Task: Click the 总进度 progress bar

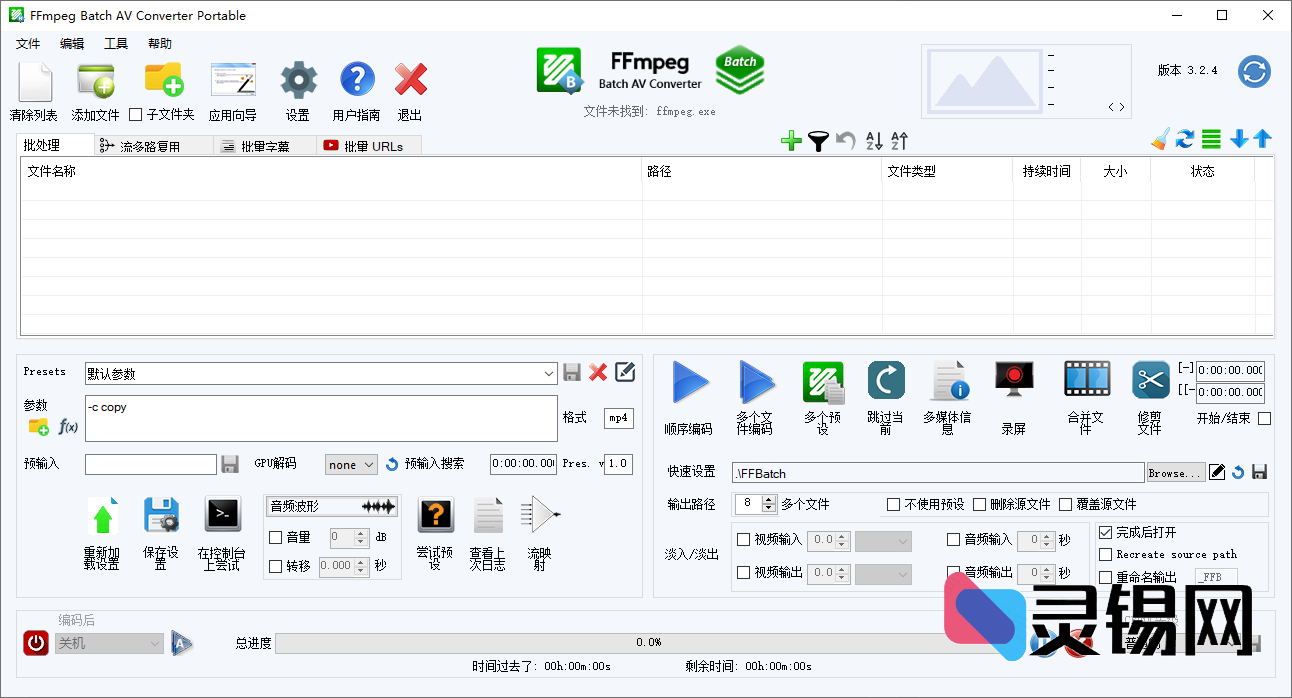Action: (x=648, y=643)
